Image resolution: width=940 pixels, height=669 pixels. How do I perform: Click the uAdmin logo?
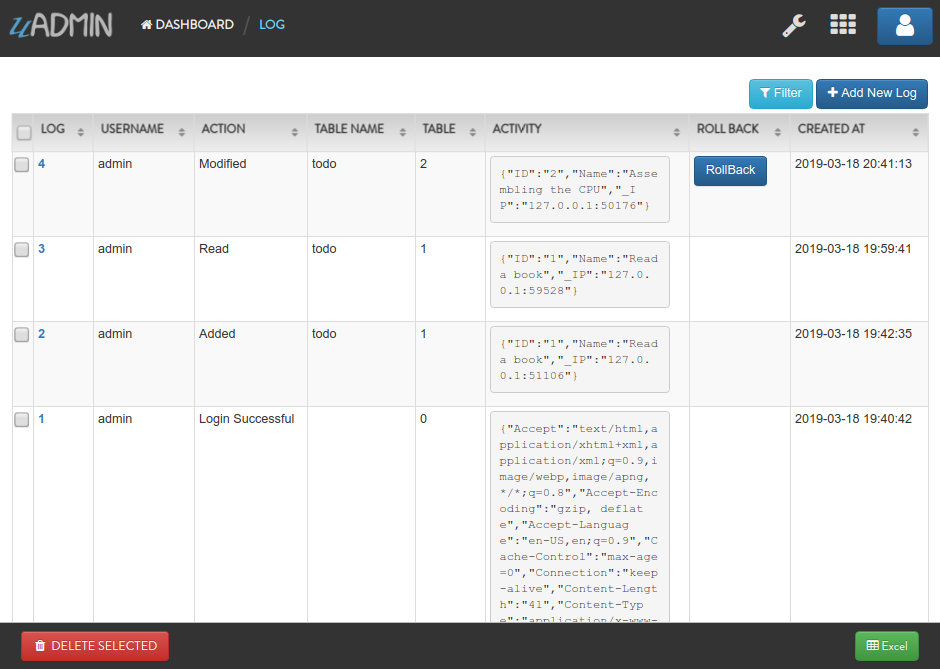[x=61, y=25]
